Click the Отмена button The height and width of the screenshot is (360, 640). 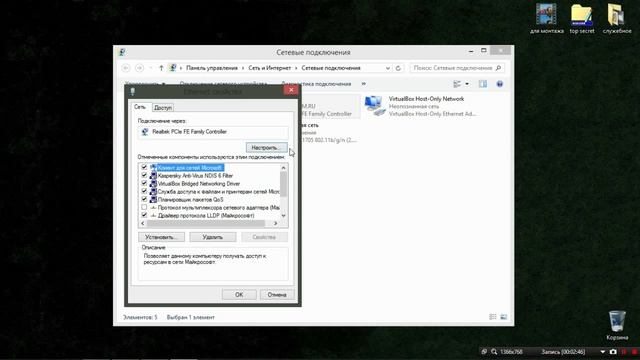pyautogui.click(x=277, y=295)
